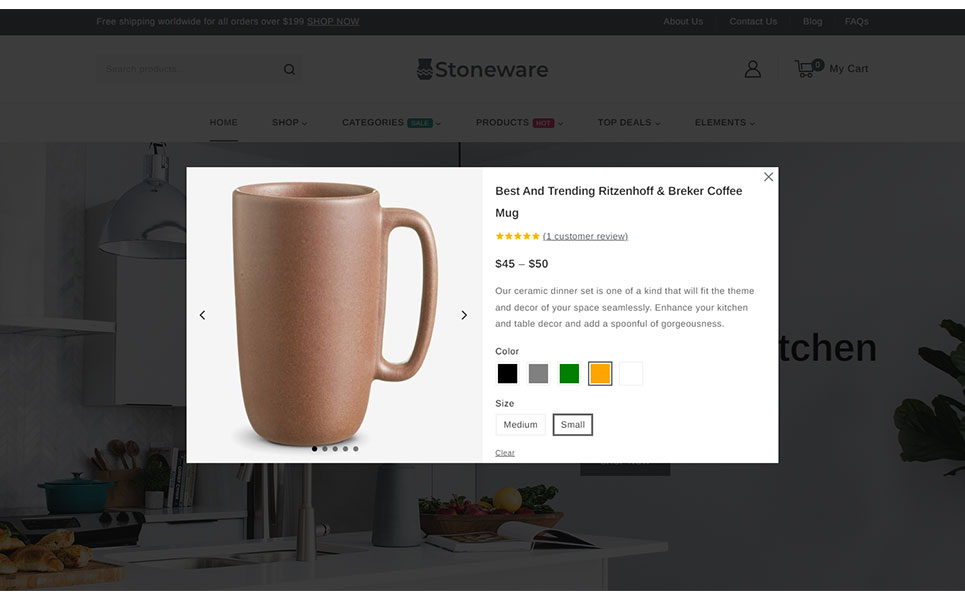Select the Small size option
965x600 pixels.
click(x=572, y=425)
